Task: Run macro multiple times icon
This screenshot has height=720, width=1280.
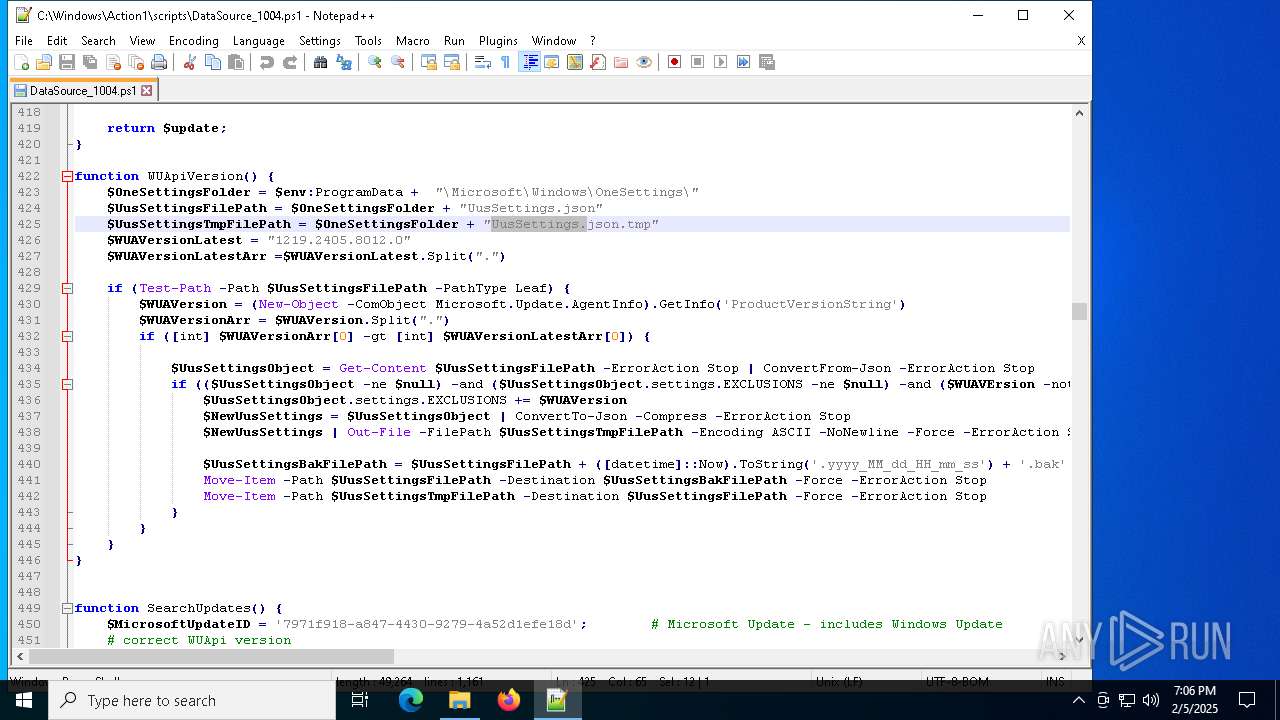Action: 744,62
